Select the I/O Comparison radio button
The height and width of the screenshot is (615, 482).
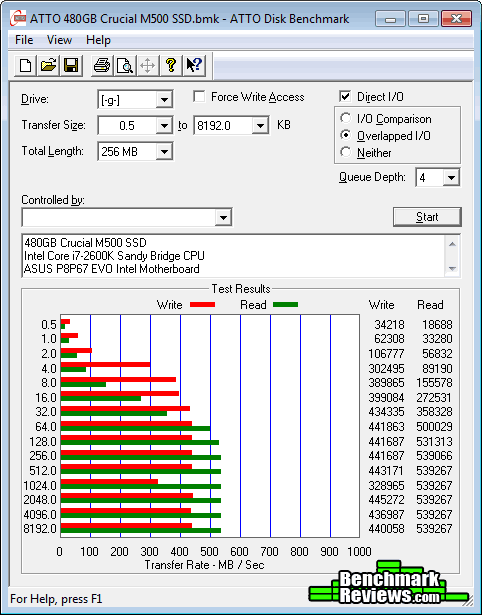pyautogui.click(x=346, y=118)
